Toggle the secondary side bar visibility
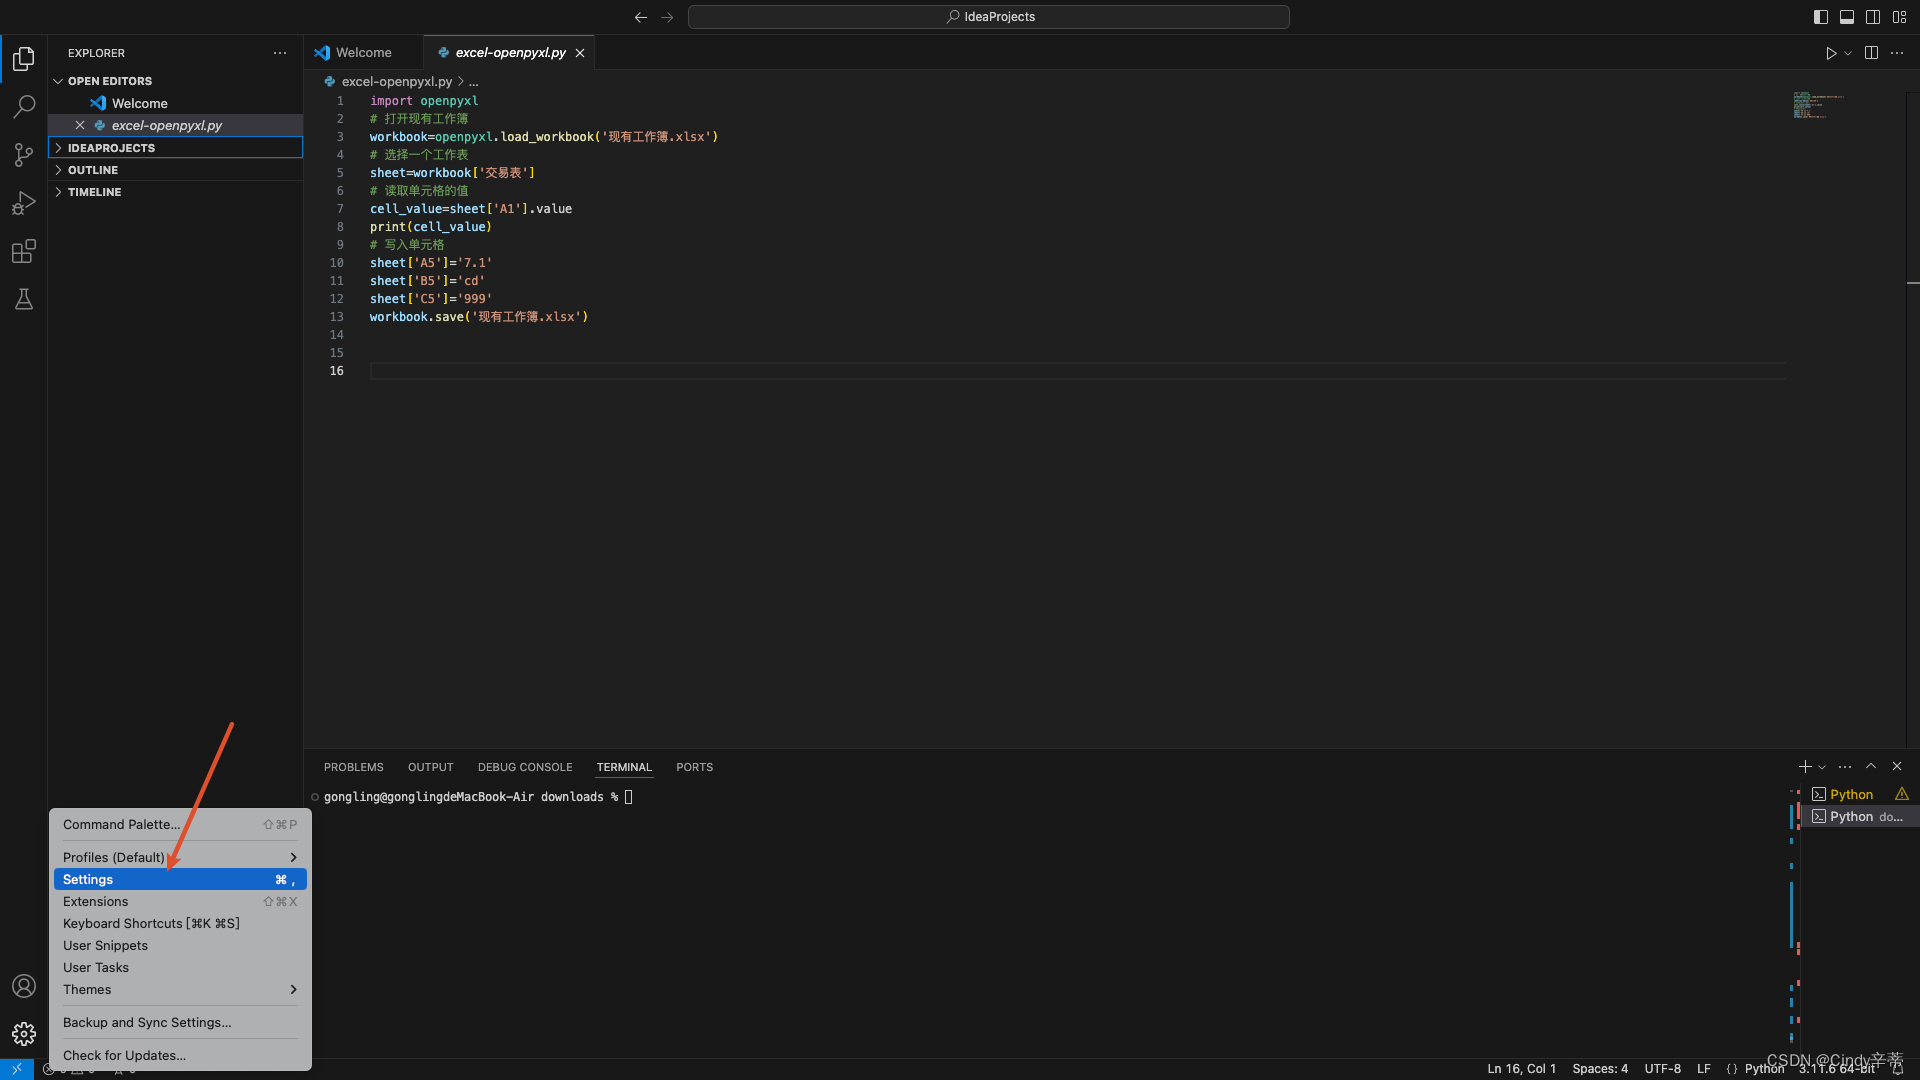Image resolution: width=1920 pixels, height=1080 pixels. coord(1873,16)
